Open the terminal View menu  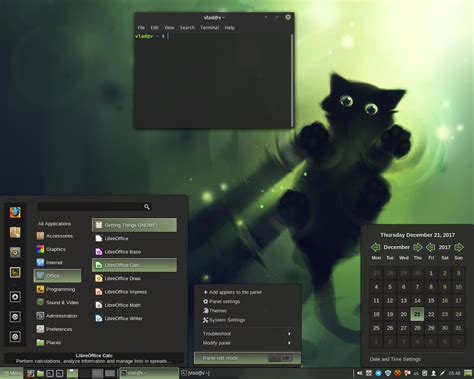tap(169, 28)
